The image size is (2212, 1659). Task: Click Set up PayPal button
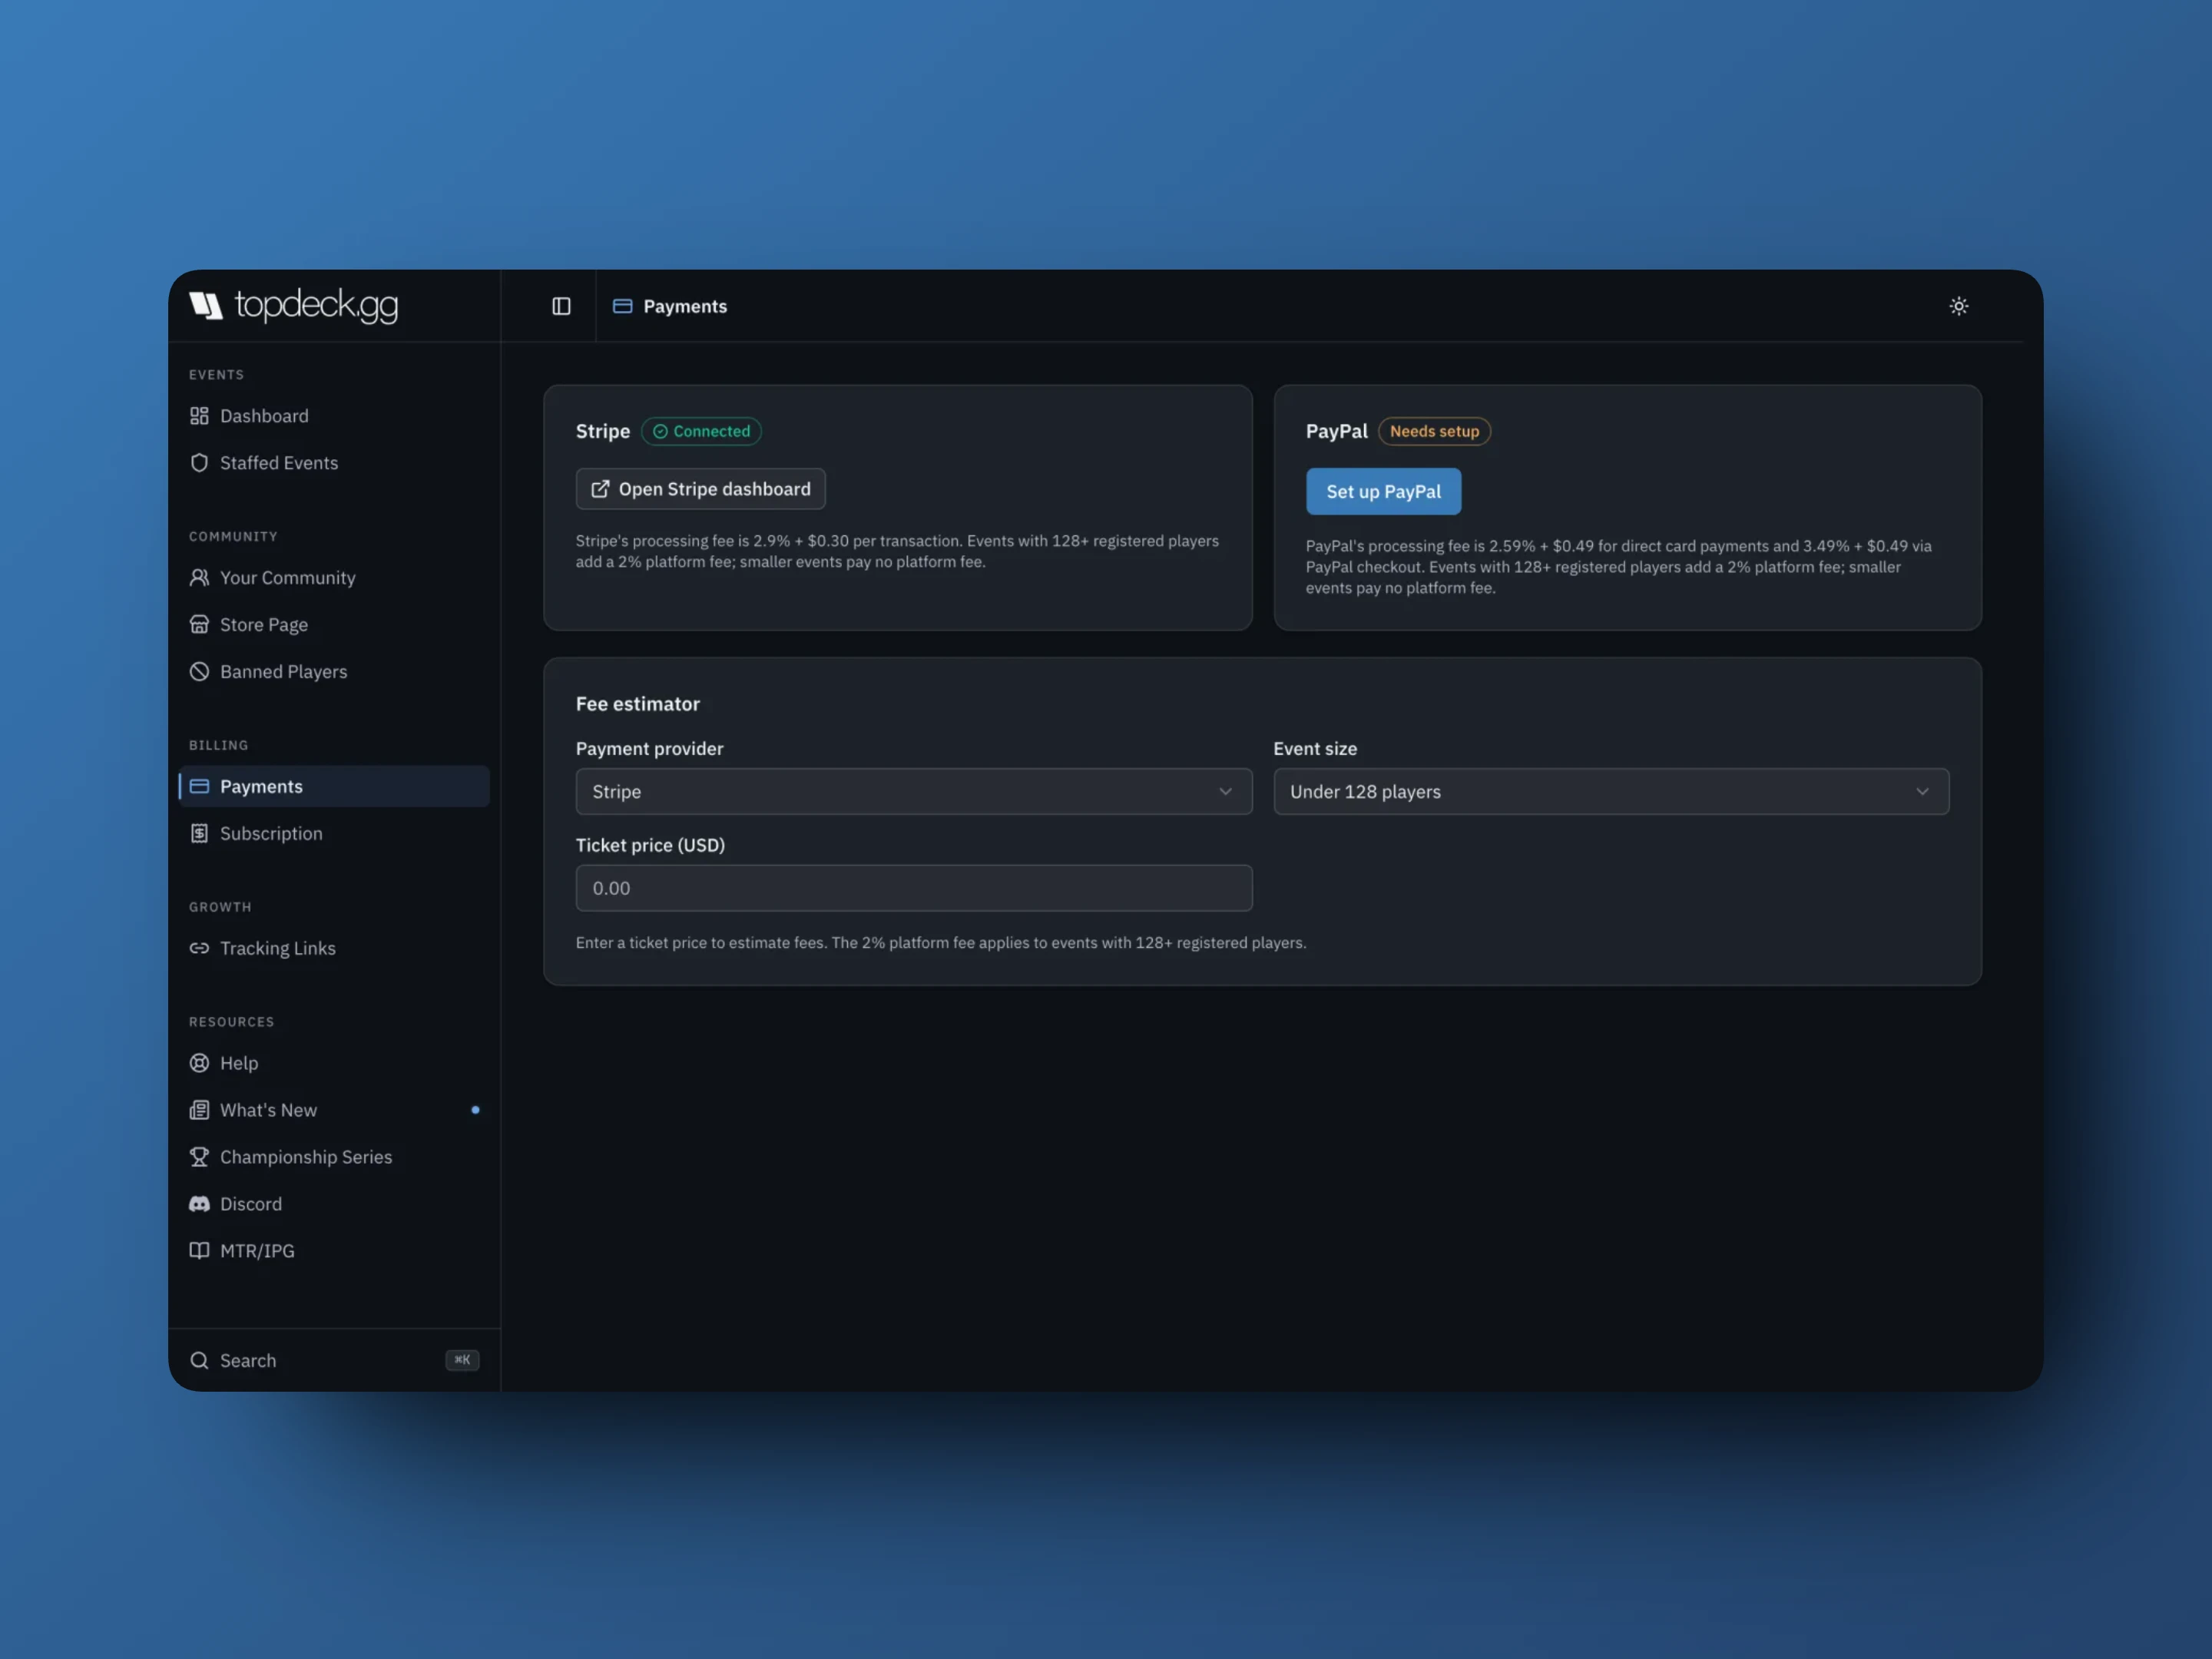[x=1383, y=492]
